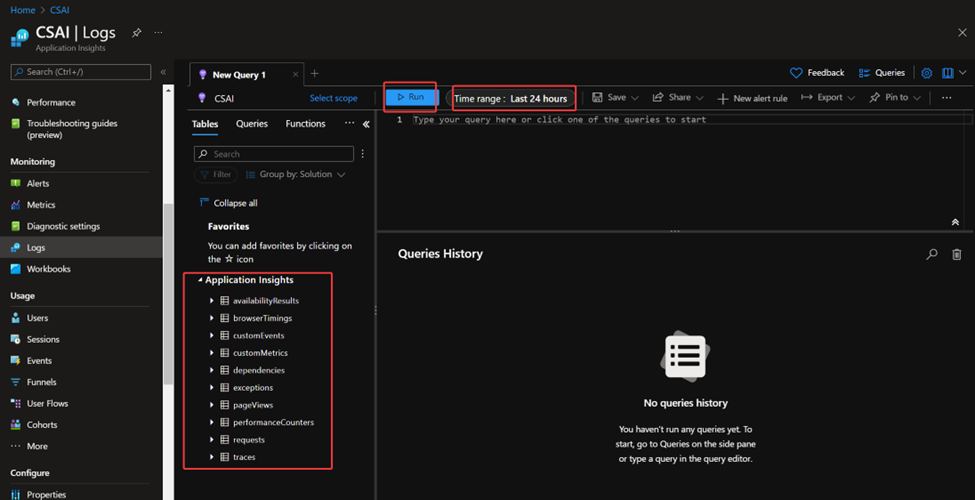Click Collapse all in the tables tree

coord(228,203)
